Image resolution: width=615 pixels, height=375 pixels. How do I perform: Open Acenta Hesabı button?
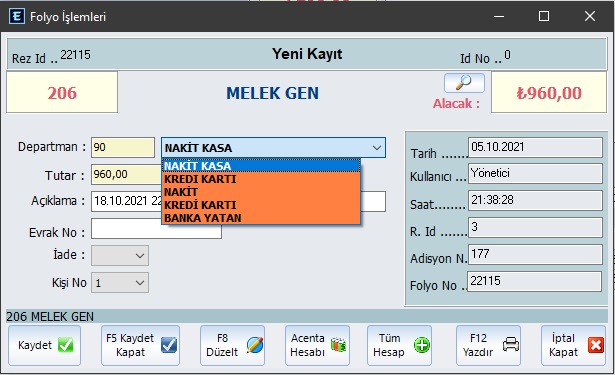click(317, 345)
